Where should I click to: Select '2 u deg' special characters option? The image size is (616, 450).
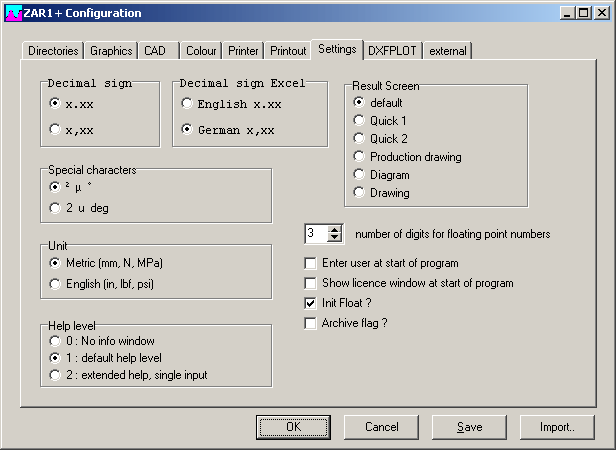pos(55,207)
